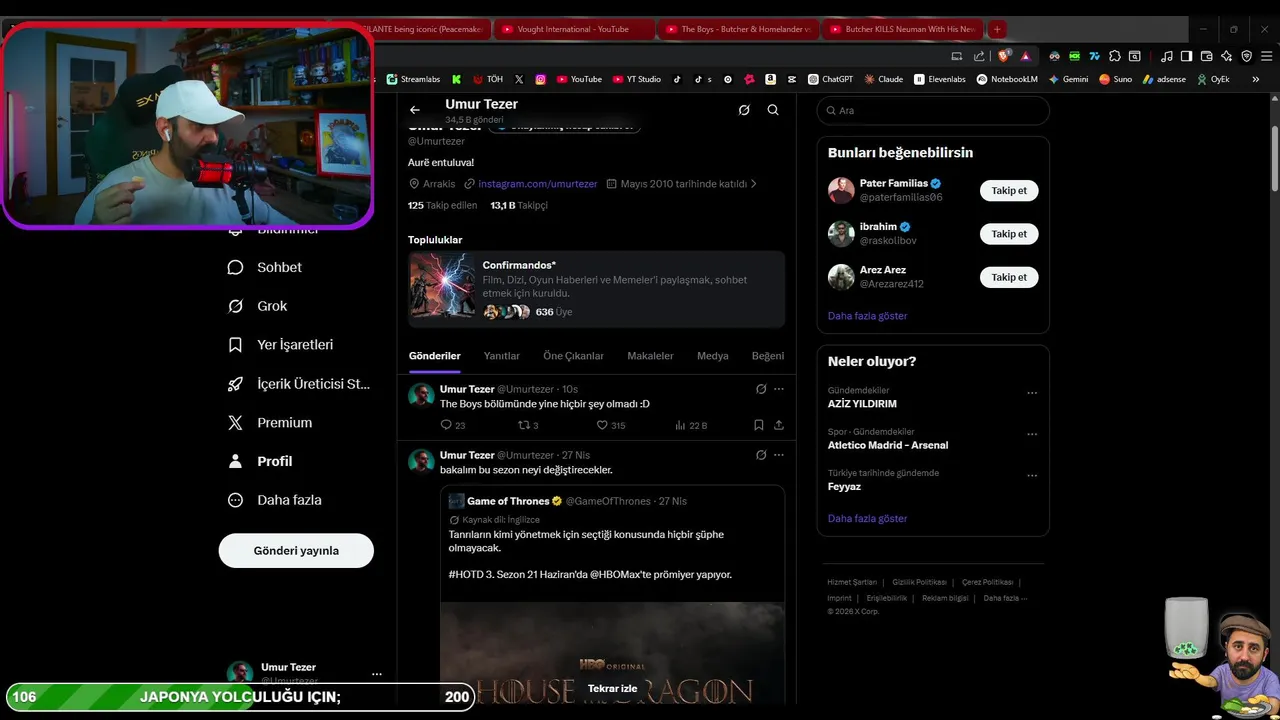Follow Arez Arez with Takip et
Screen dimensions: 1280x720
(1009, 277)
